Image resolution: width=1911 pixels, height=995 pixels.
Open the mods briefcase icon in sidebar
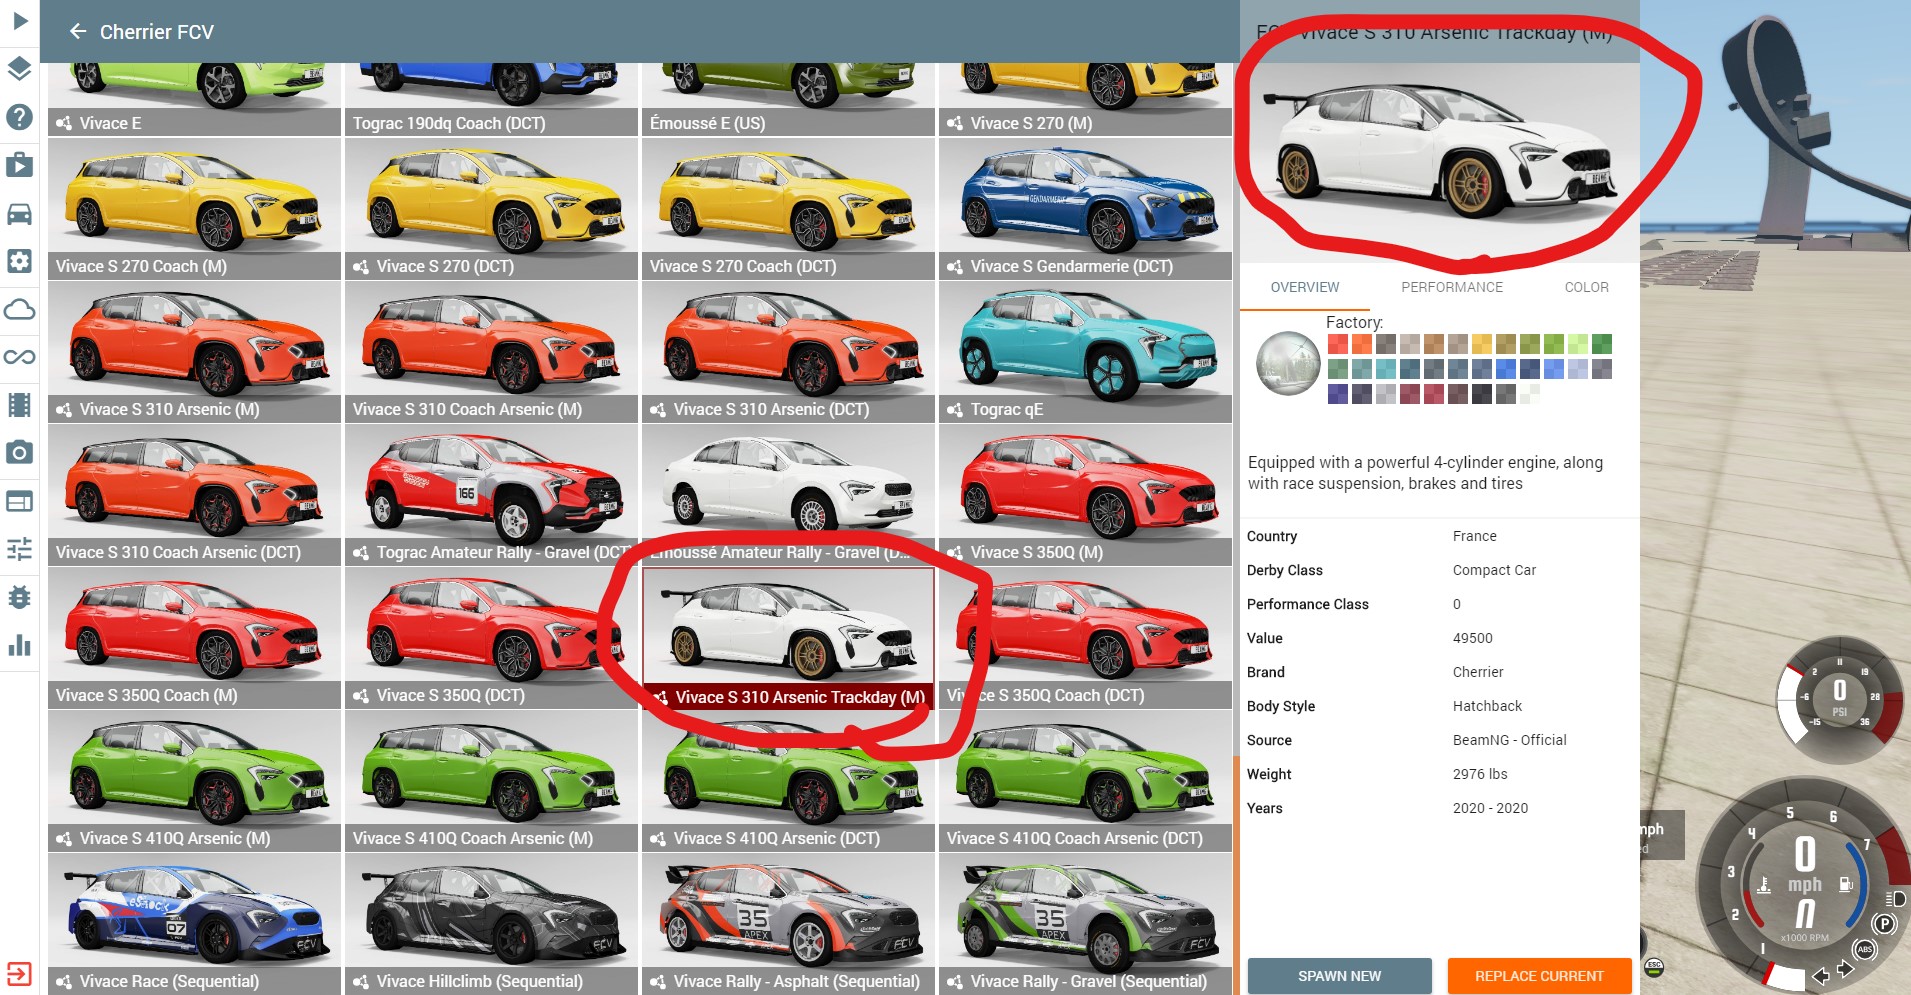pyautogui.click(x=19, y=165)
